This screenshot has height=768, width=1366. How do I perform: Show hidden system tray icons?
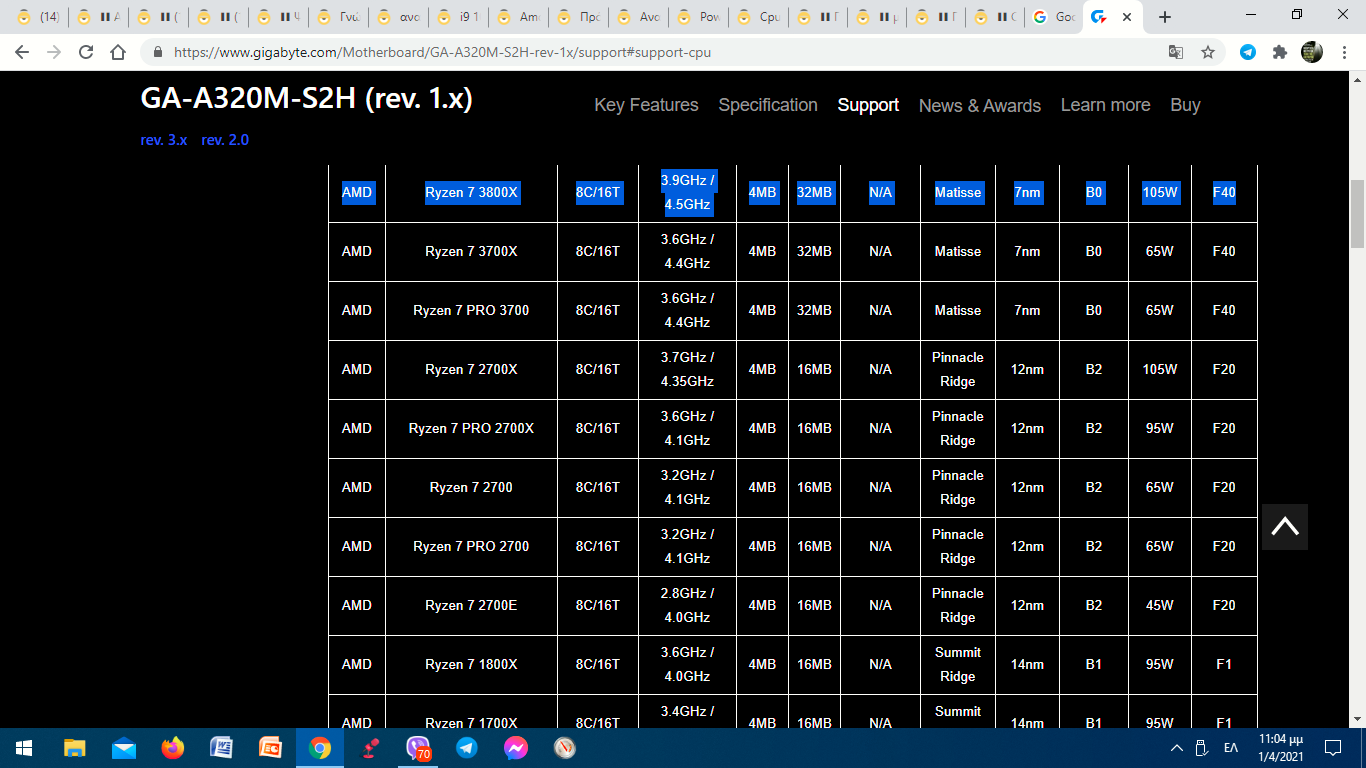[1176, 748]
